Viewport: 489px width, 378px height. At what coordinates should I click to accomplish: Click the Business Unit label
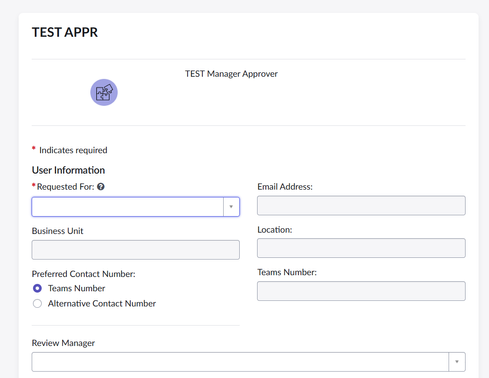(57, 231)
